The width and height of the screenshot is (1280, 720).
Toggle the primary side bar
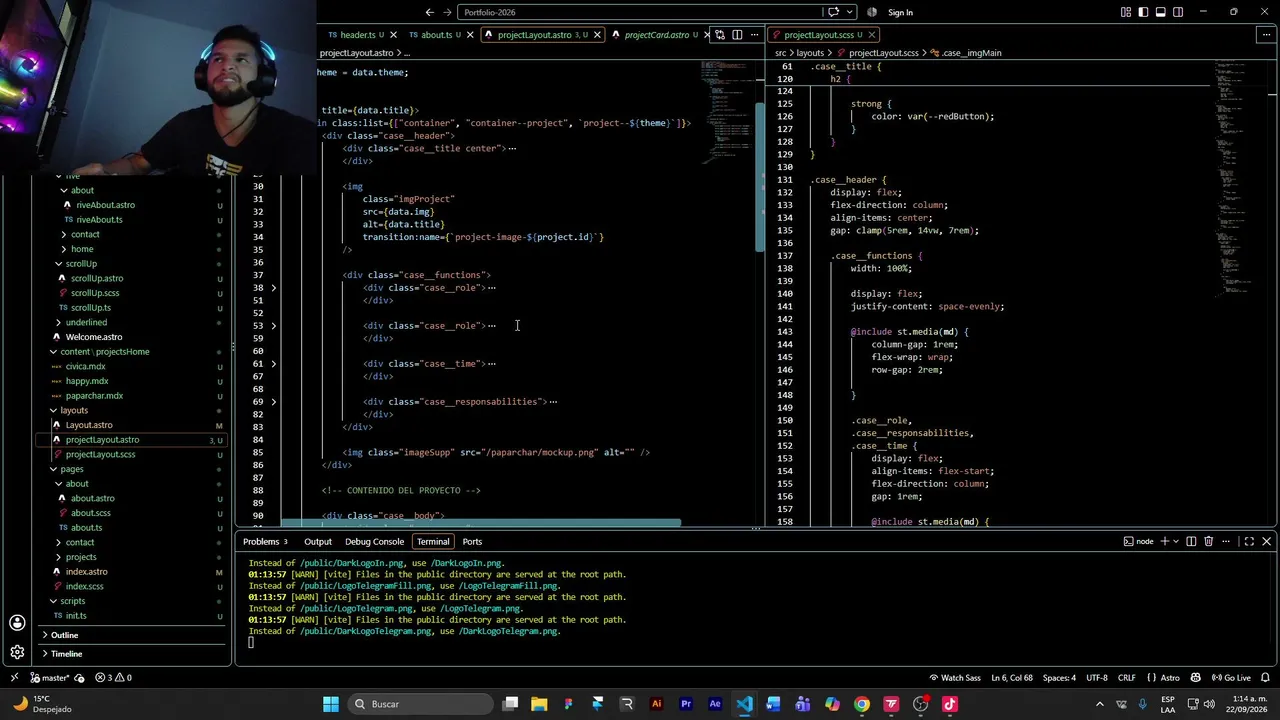click(1144, 12)
